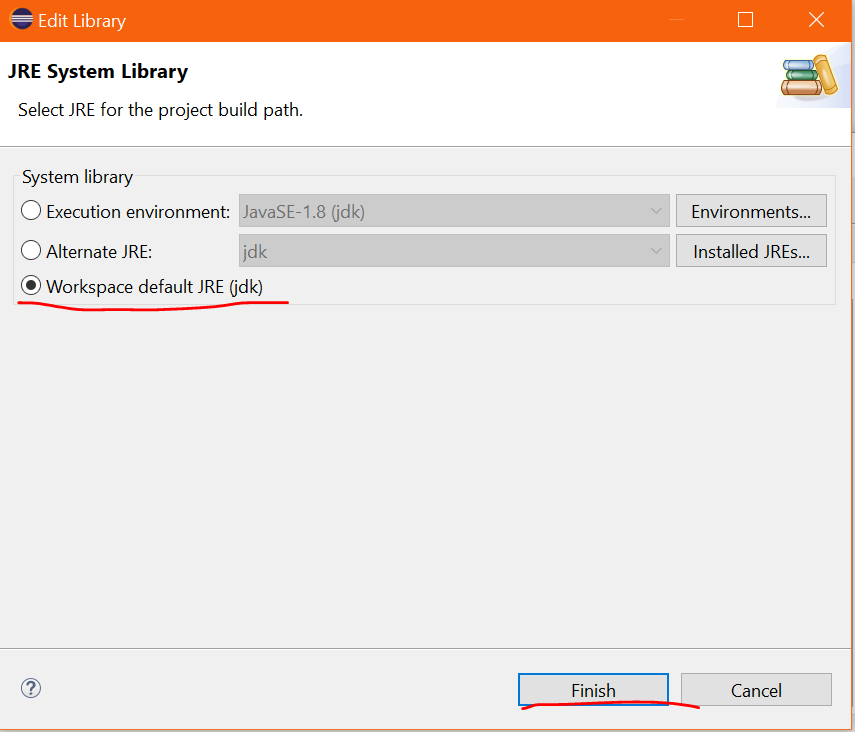The width and height of the screenshot is (855, 732).
Task: Click the 'System library' group label
Action: 77,177
